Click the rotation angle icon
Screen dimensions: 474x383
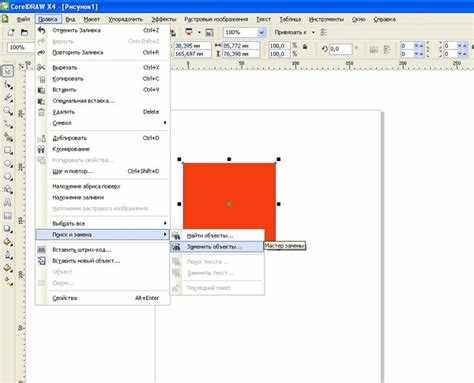pyautogui.click(x=325, y=49)
